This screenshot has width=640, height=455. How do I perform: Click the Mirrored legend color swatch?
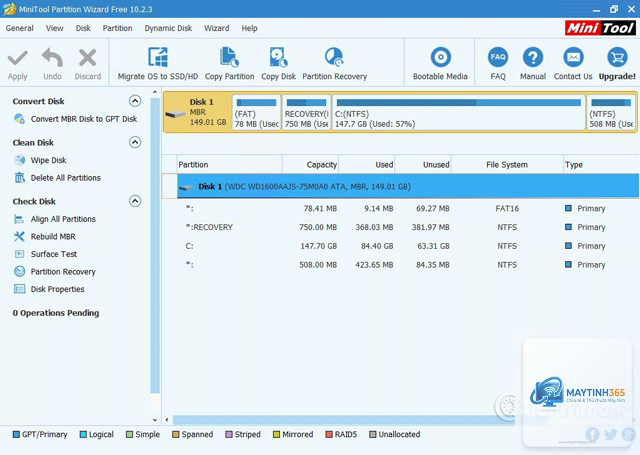[x=276, y=434]
